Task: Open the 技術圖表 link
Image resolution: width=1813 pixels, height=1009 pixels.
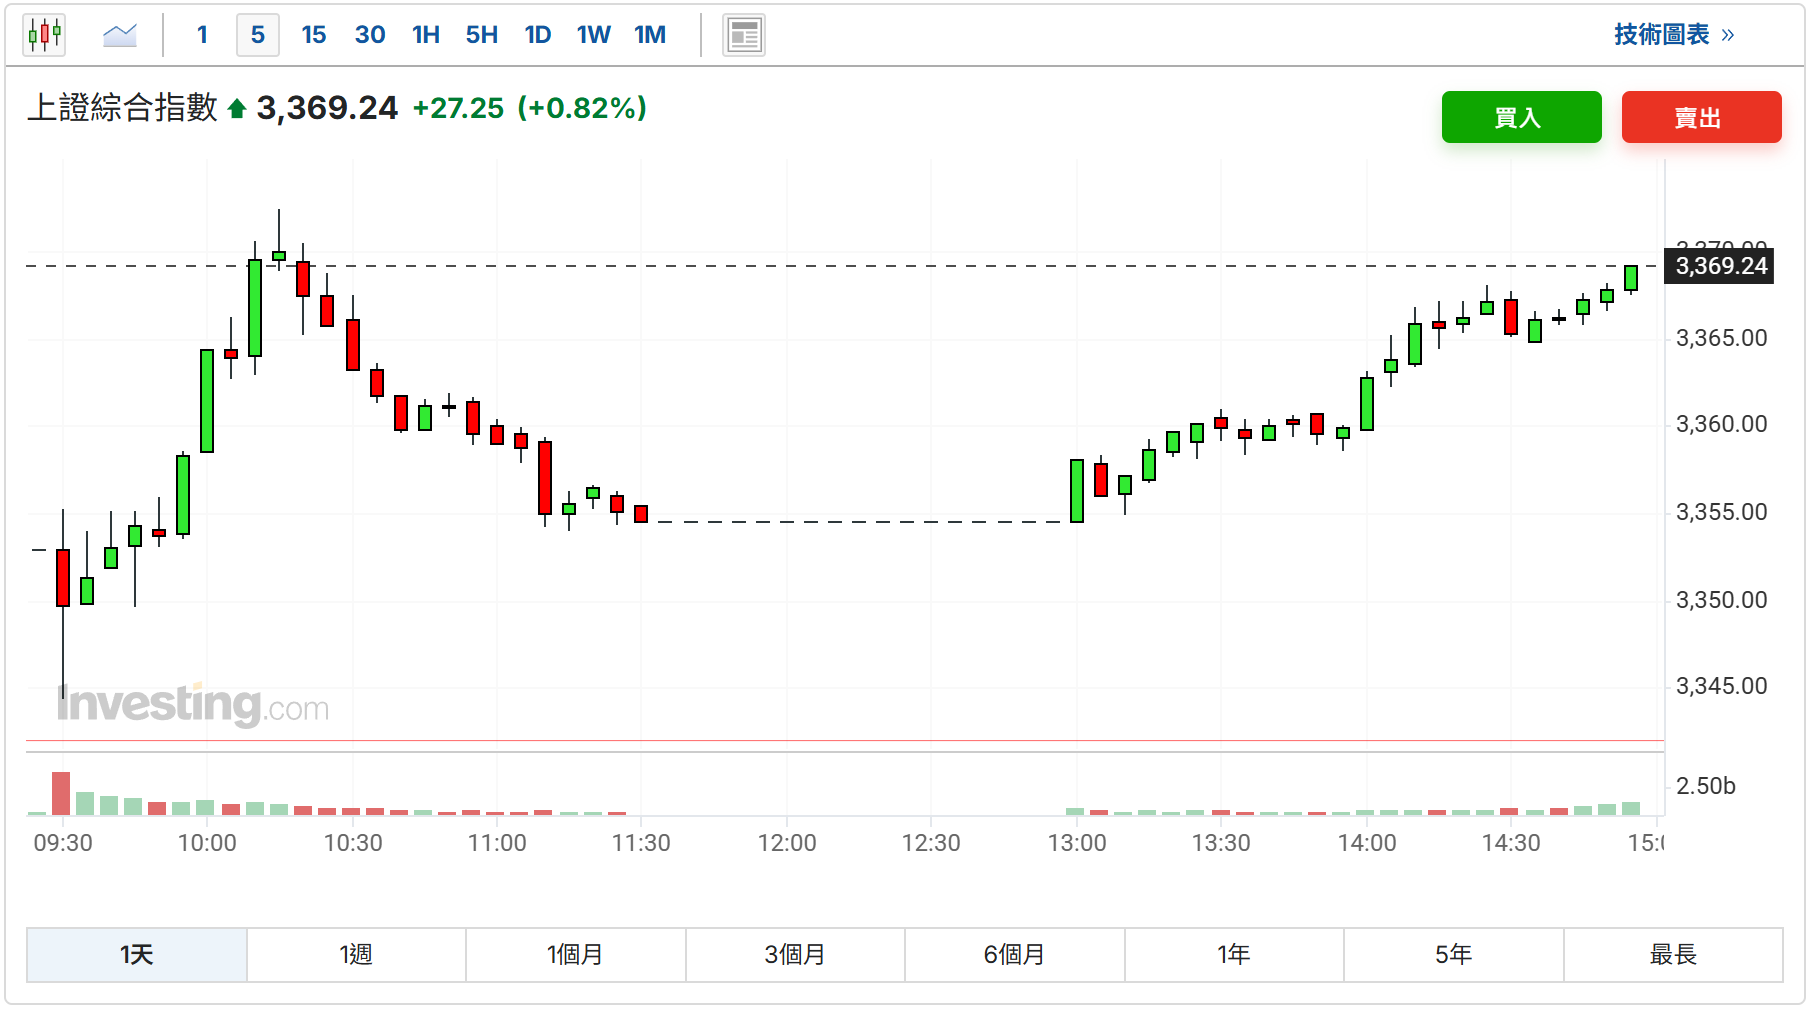Action: pyautogui.click(x=1674, y=35)
